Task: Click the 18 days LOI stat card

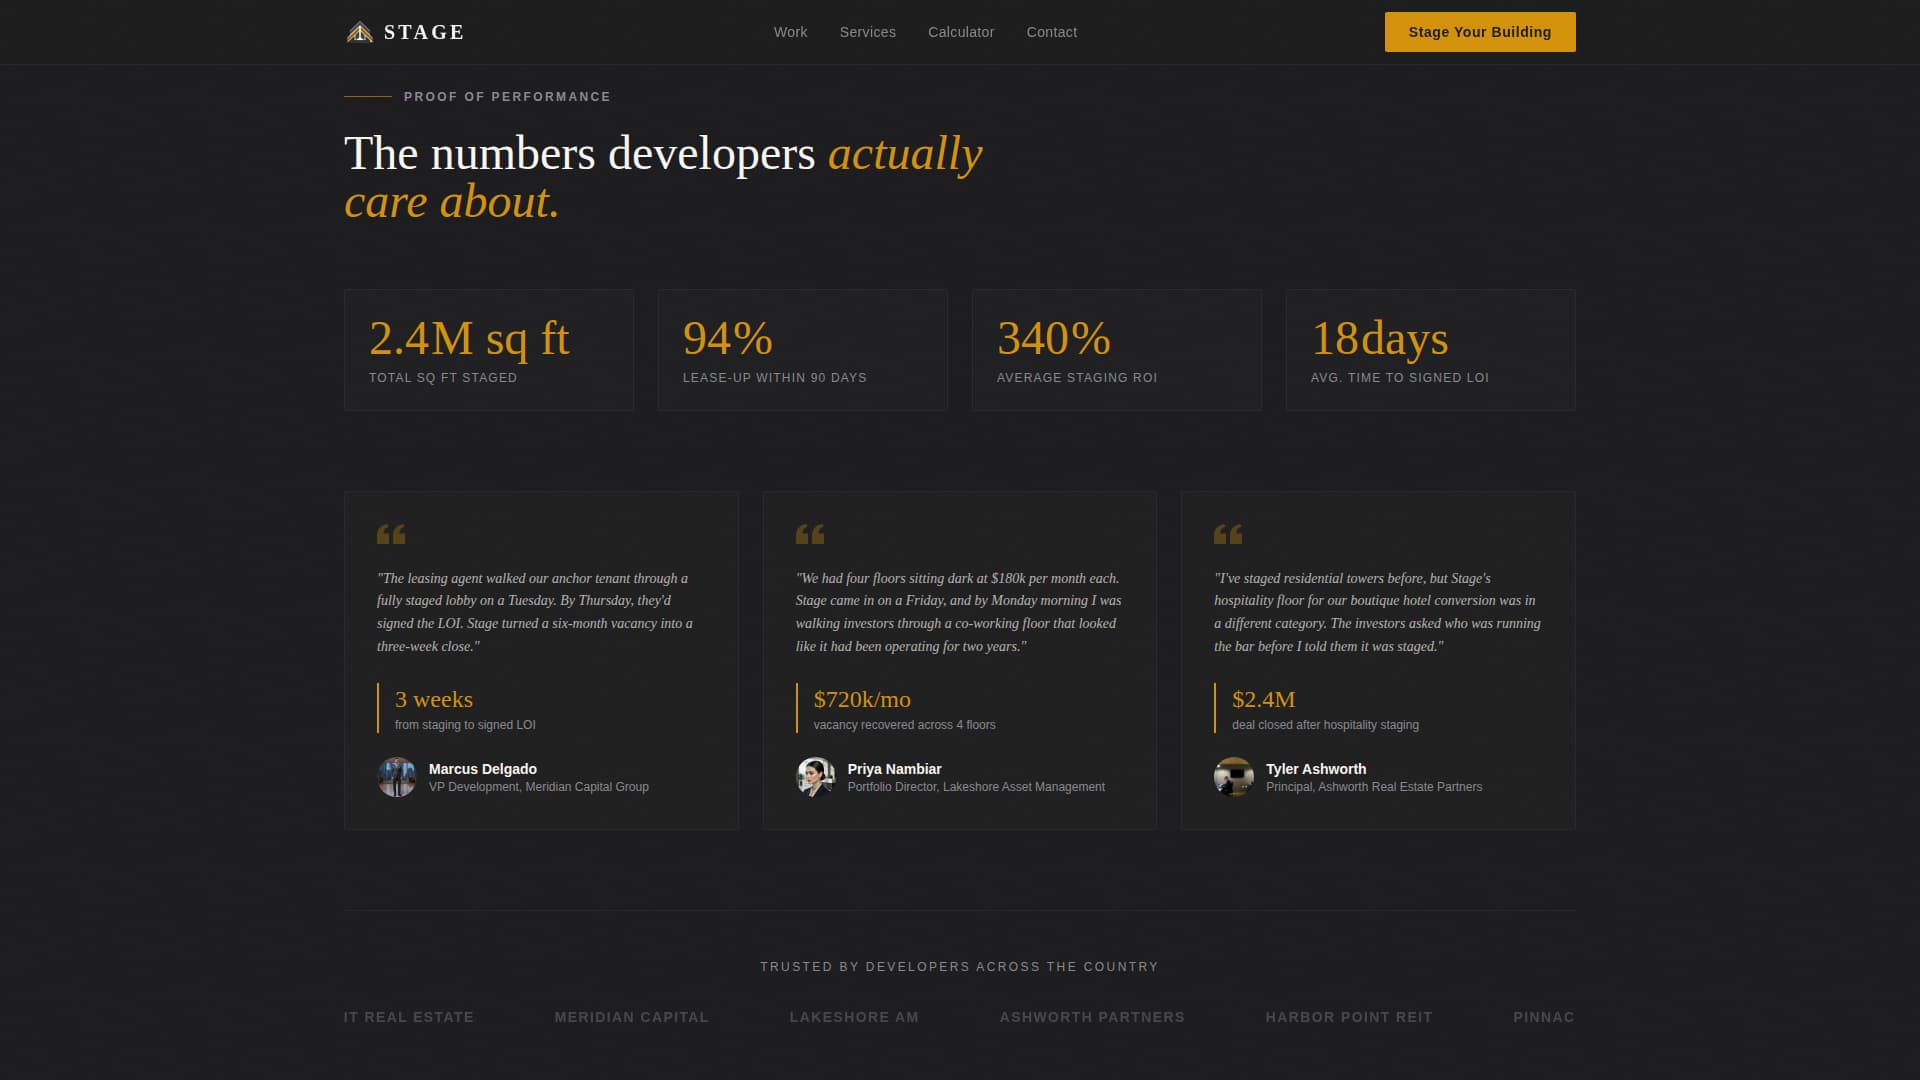Action: (1430, 349)
